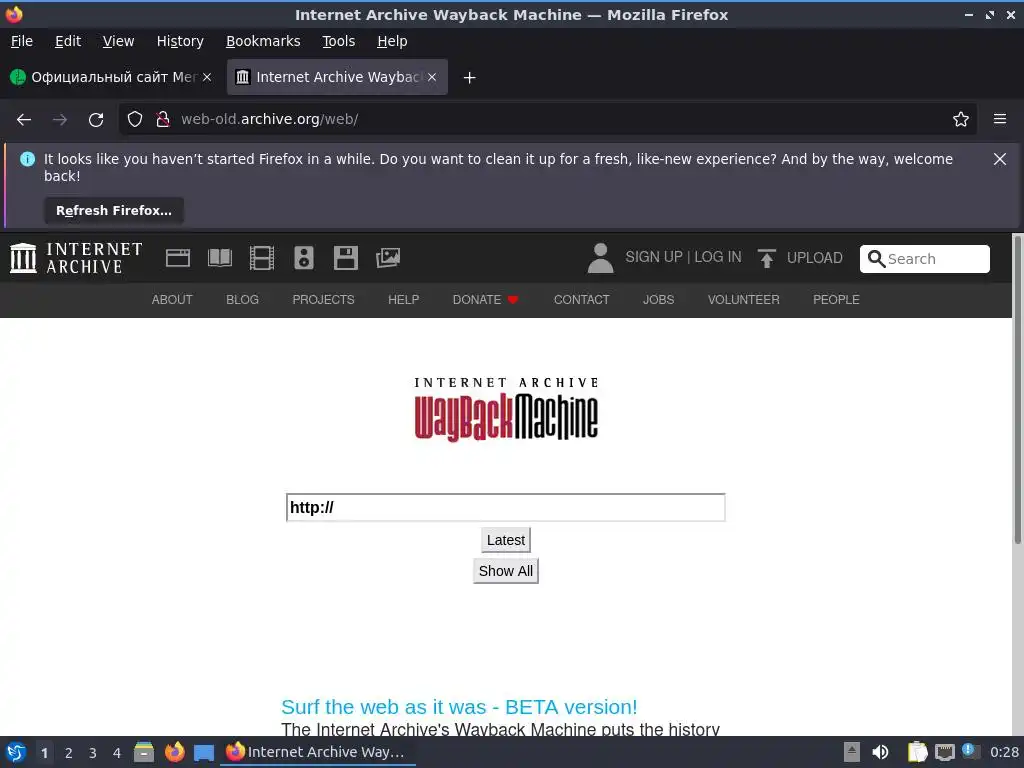Viewport: 1024px width, 768px height.
Task: Open the History menu
Action: tap(180, 41)
